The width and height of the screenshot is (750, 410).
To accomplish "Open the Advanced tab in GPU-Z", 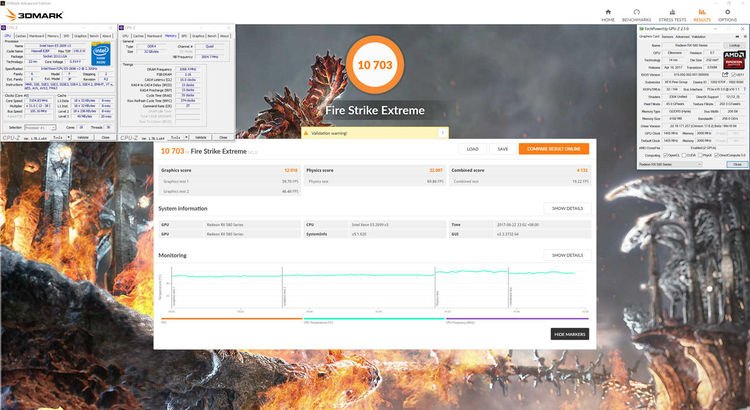I will [683, 36].
